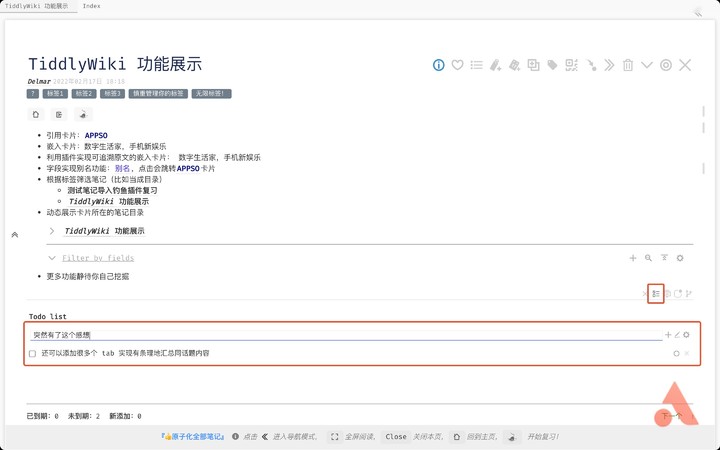
Task: Click the highlighted todo list icon
Action: [x=656, y=294]
